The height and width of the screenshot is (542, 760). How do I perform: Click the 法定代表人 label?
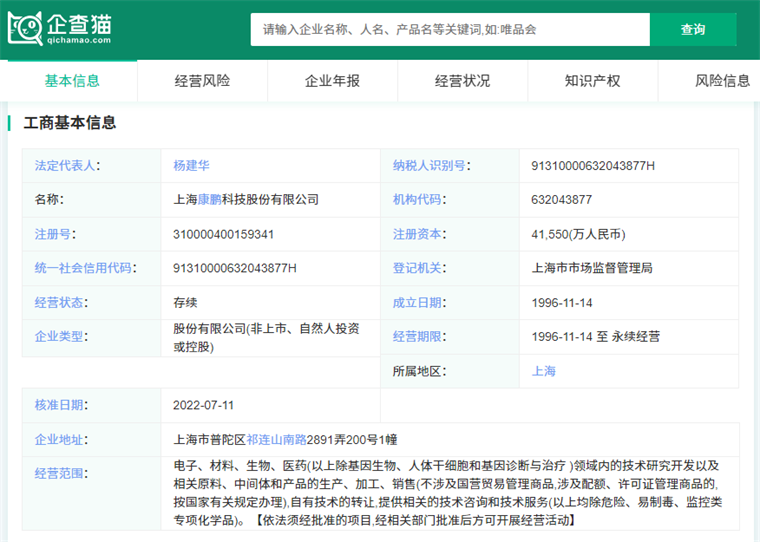[x=67, y=166]
